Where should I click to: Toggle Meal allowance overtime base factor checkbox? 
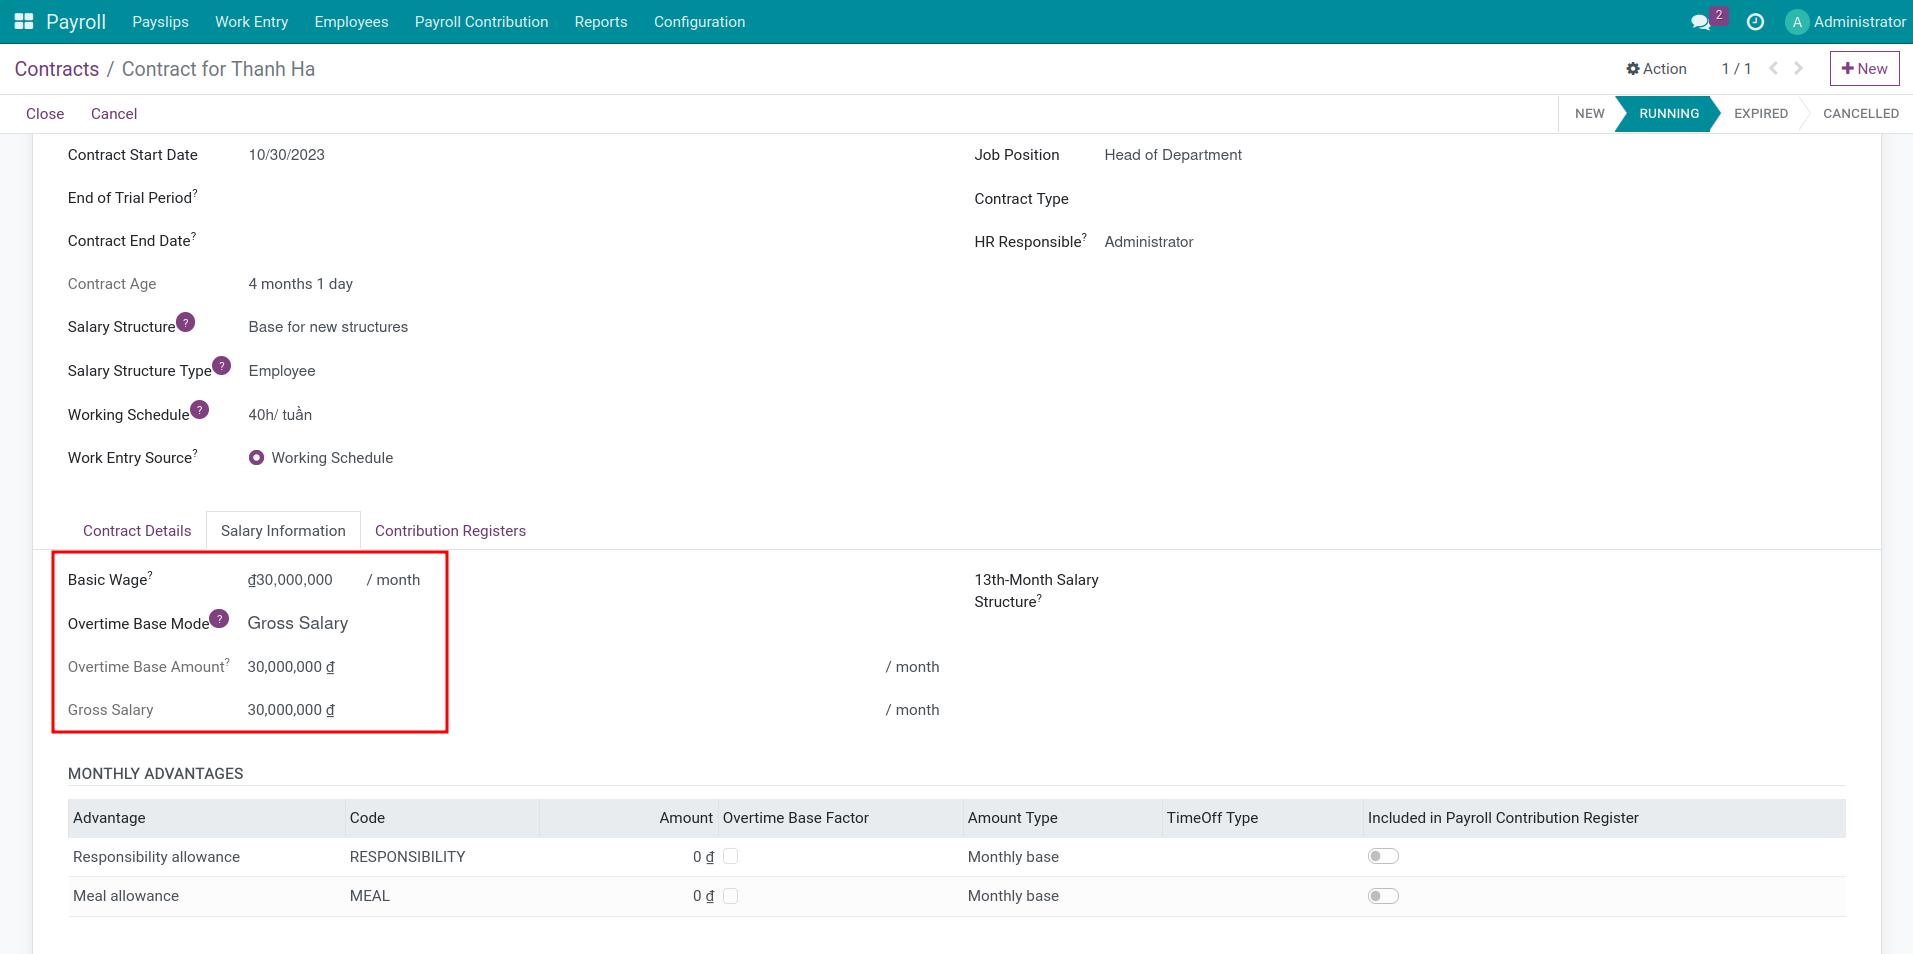(x=730, y=896)
